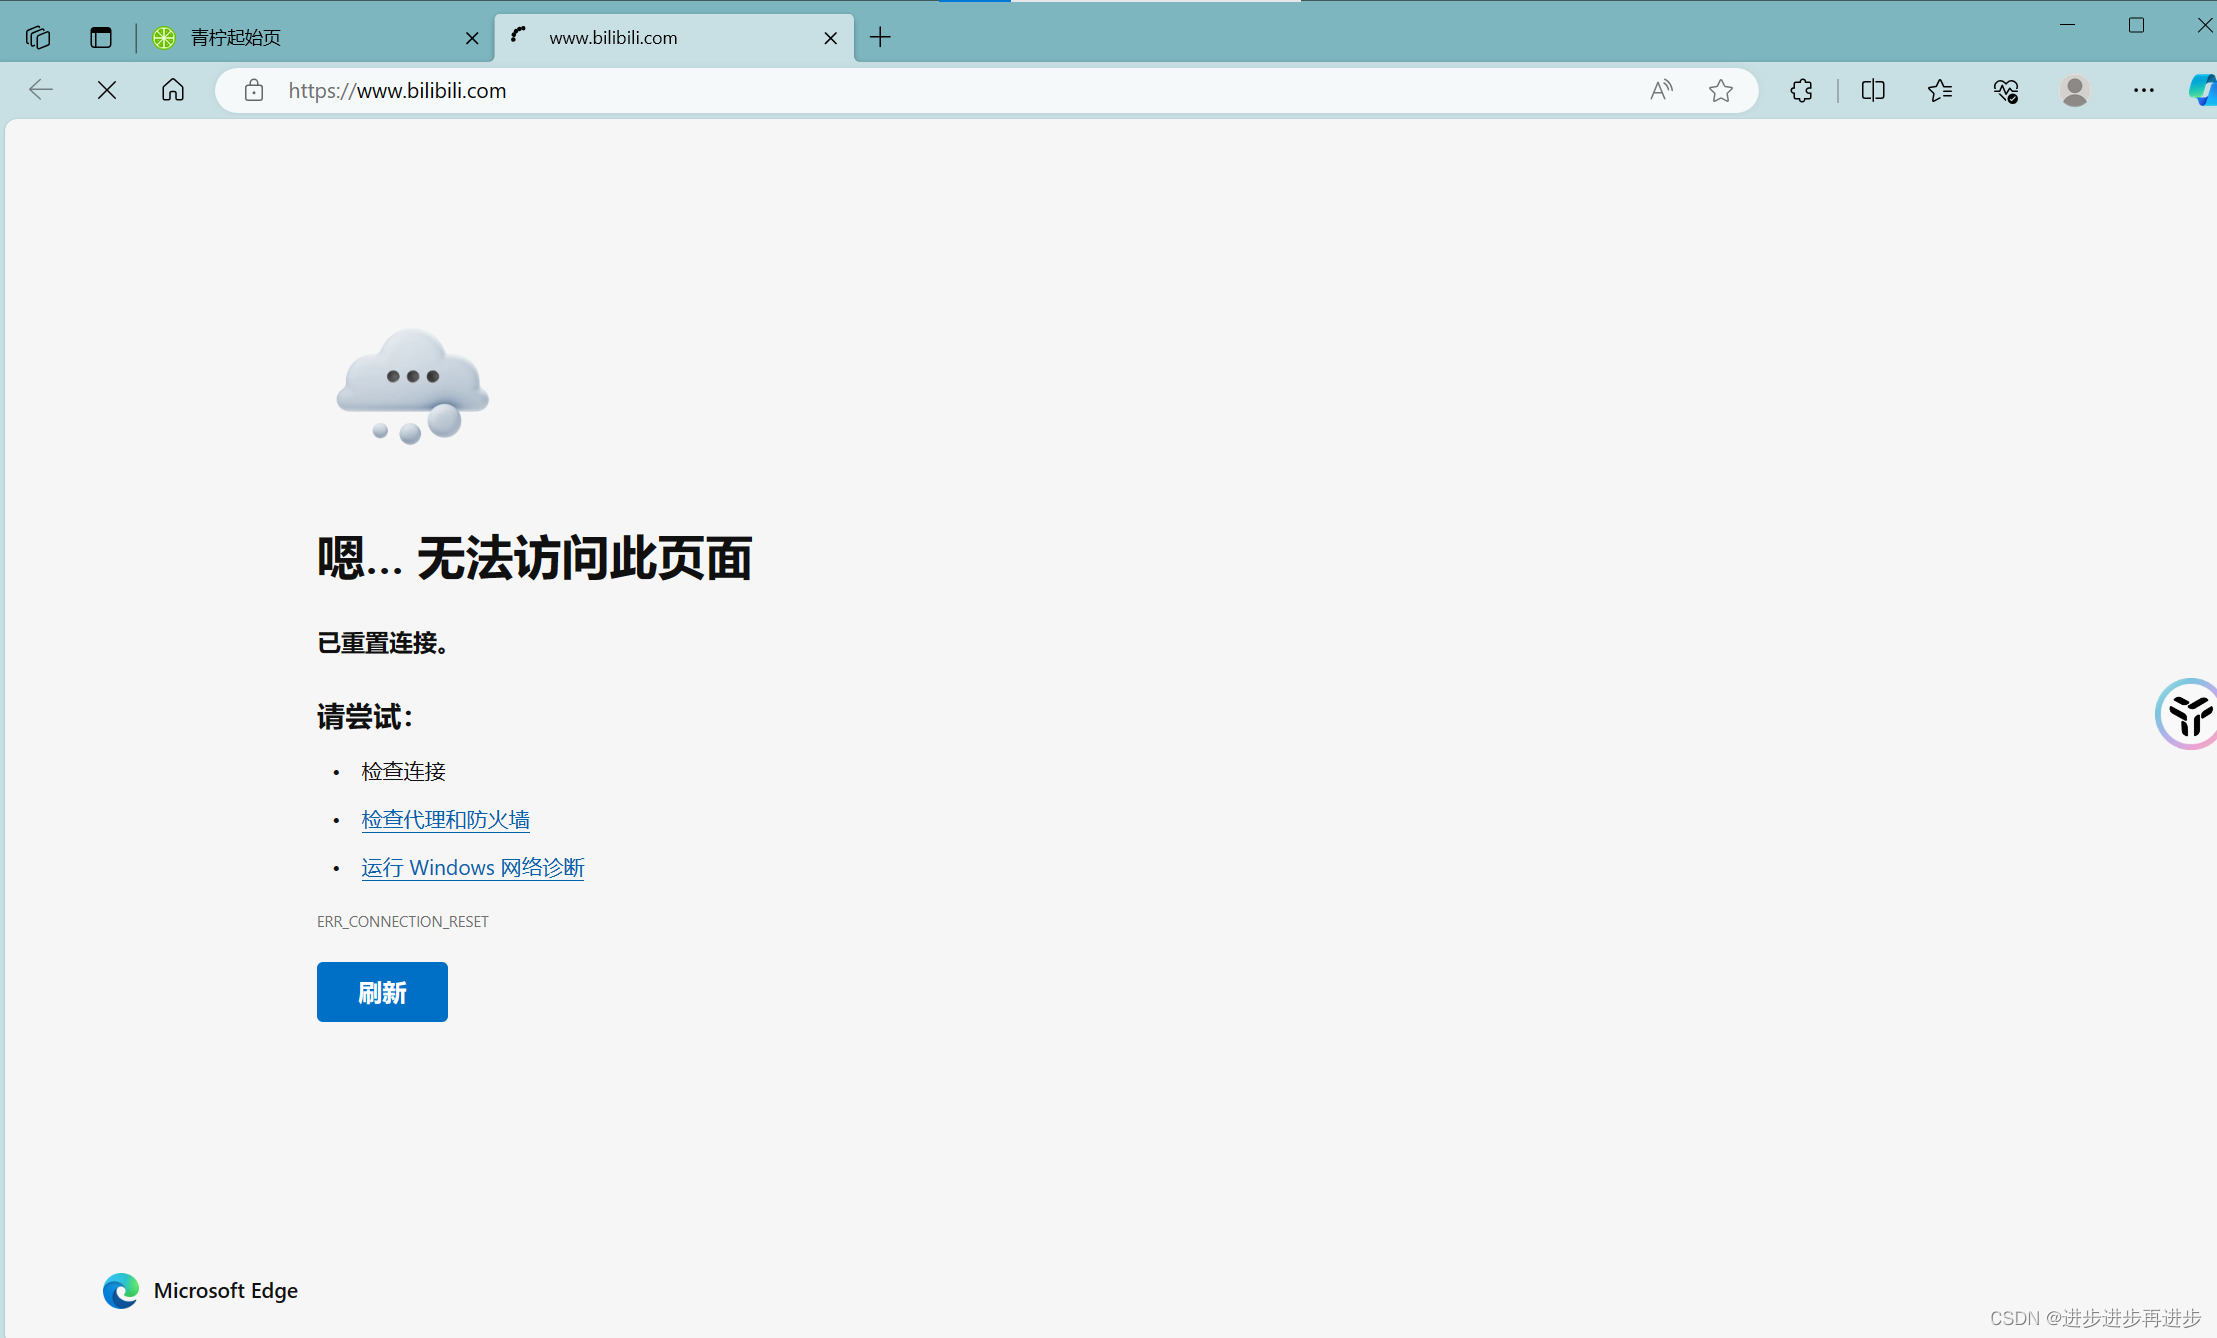Click 运行 Windows 网络诊断 link
Image resolution: width=2217 pixels, height=1338 pixels.
[x=472, y=867]
